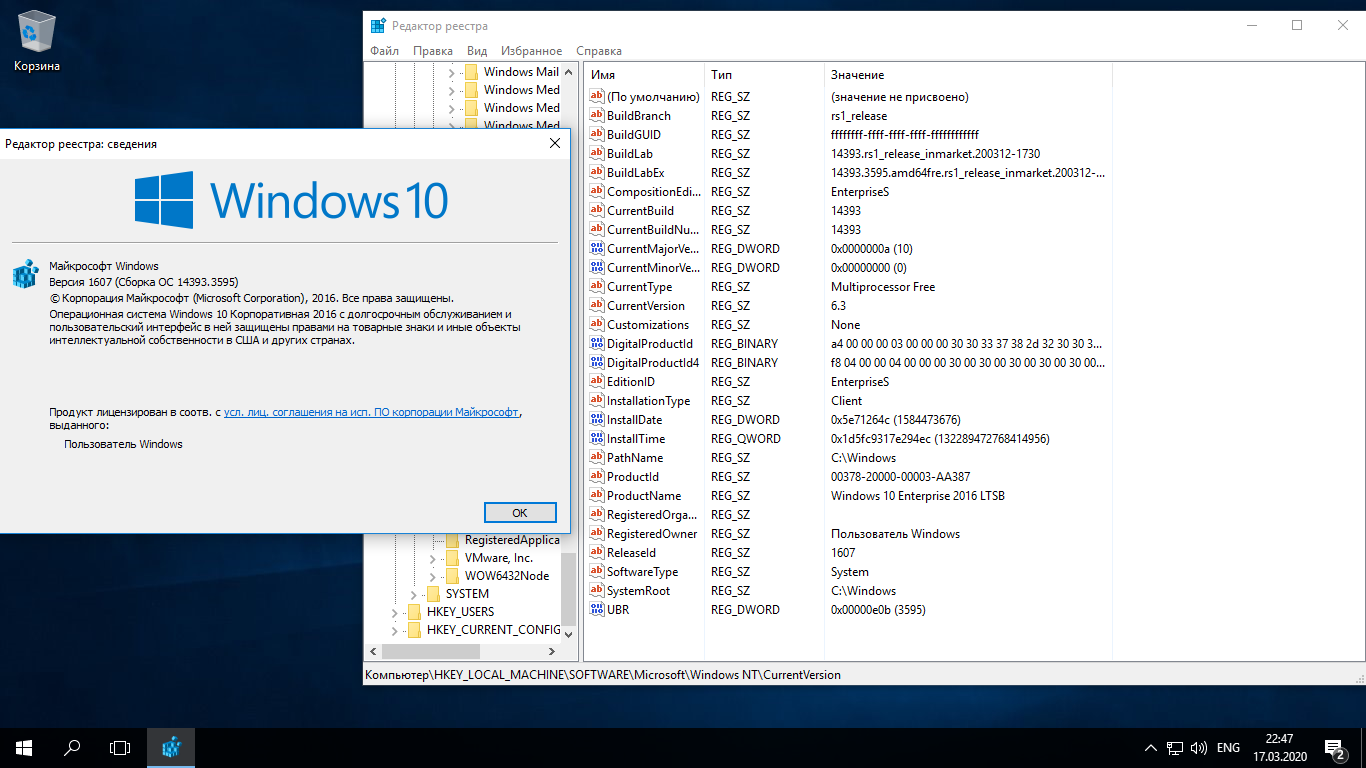Click the string icon beside BuildLab
Screen dimensions: 1366x768
[x=597, y=154]
